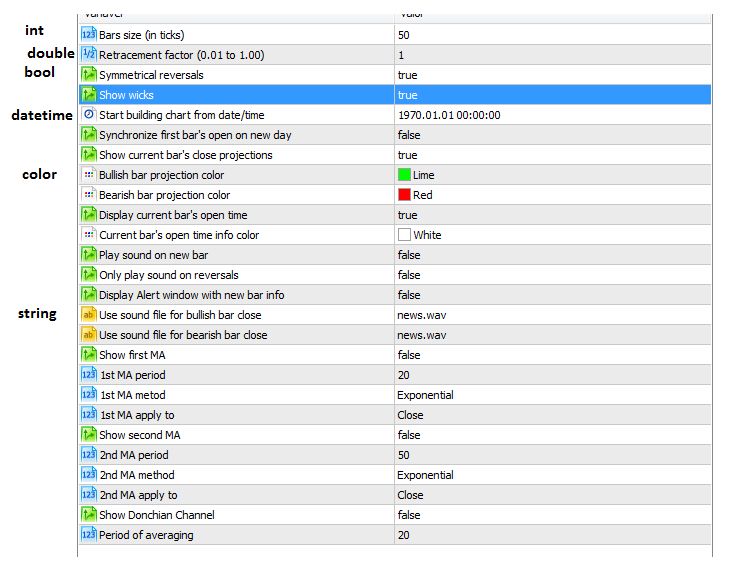Image resolution: width=730 pixels, height=569 pixels.
Task: Click the int icon beside 2nd MA period
Action: [x=88, y=455]
